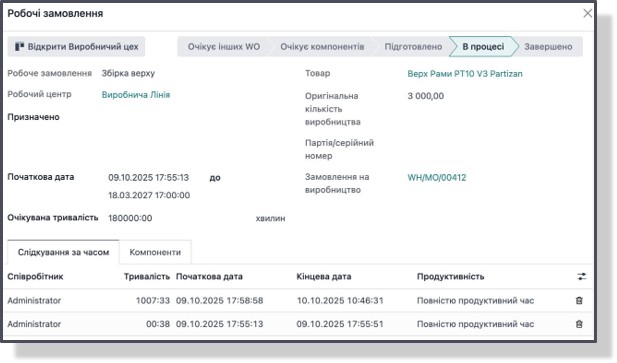
Task: Switch to the Компоненти tab
Action: click(x=155, y=252)
